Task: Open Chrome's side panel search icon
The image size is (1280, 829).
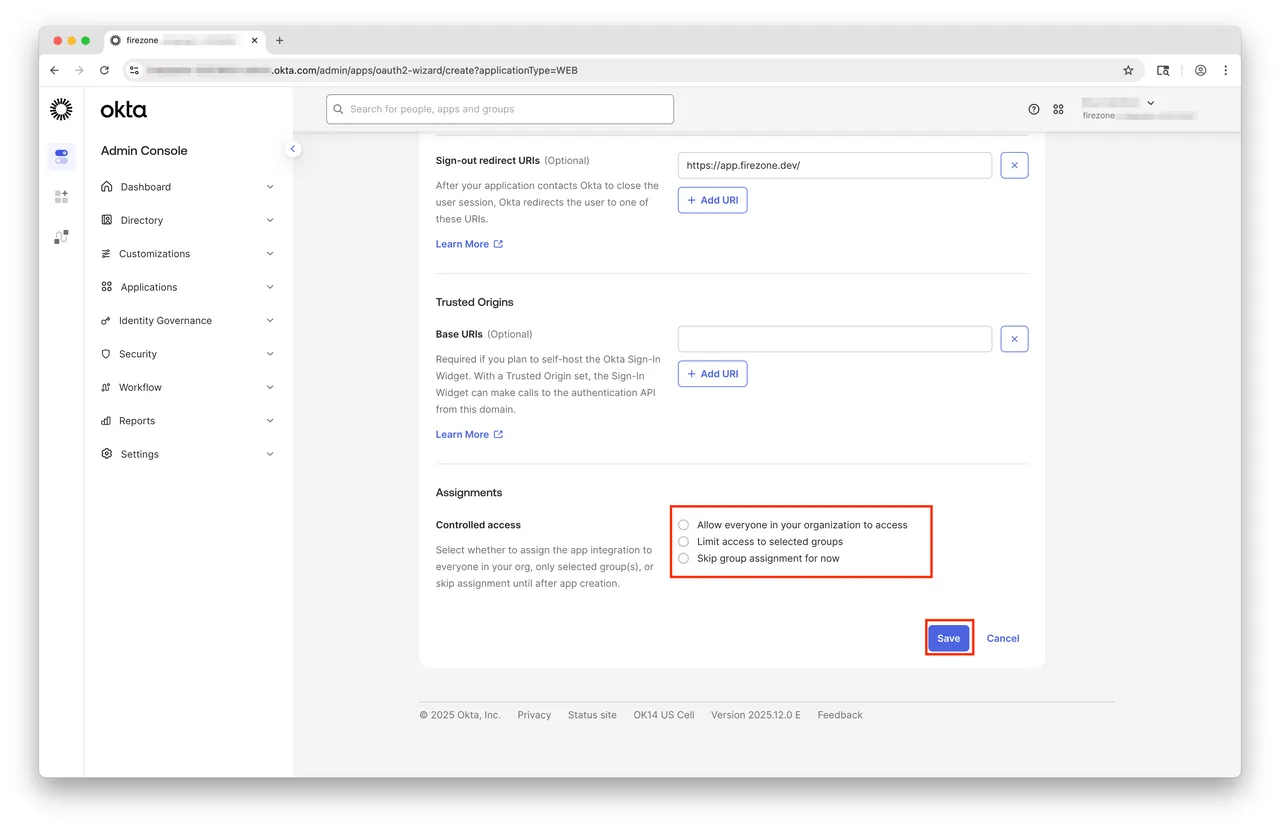Action: pos(1163,70)
